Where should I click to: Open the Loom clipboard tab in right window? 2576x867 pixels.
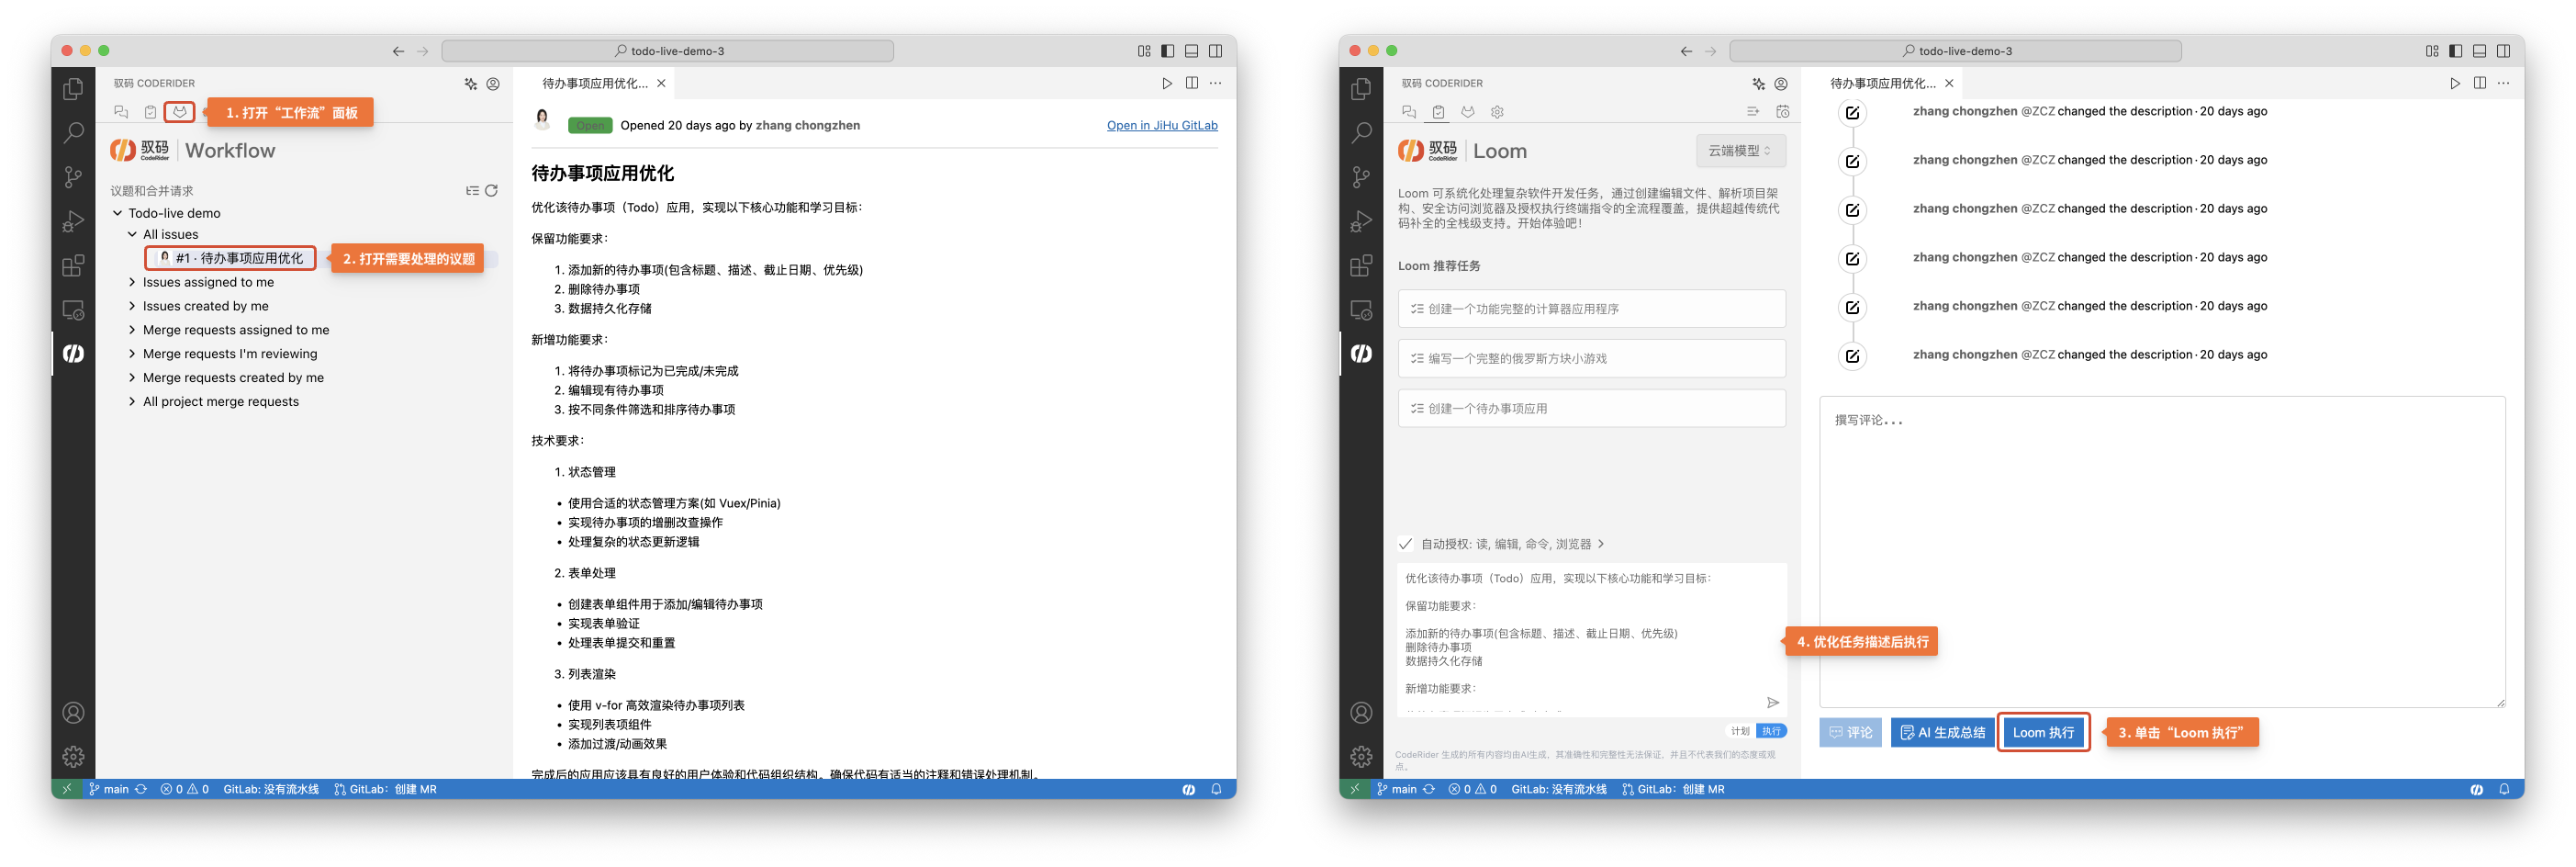1438,112
